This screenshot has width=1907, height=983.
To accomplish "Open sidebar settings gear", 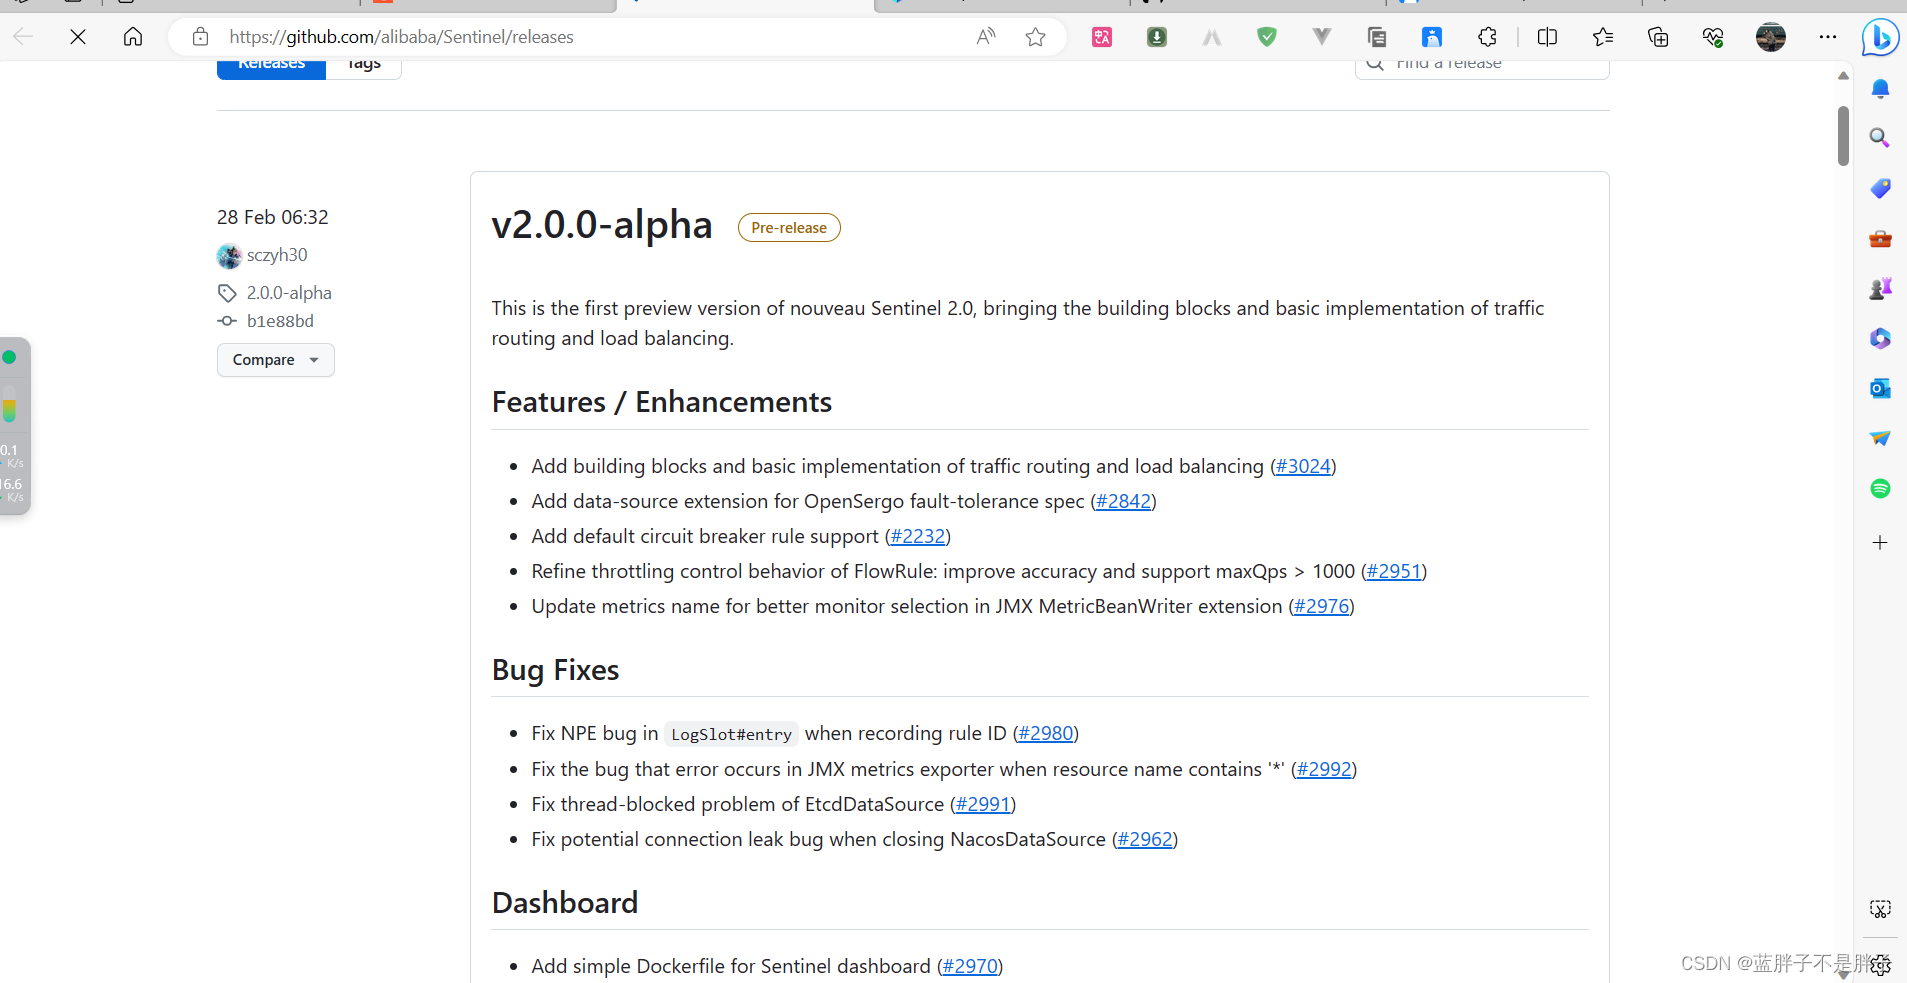I will [x=1880, y=965].
